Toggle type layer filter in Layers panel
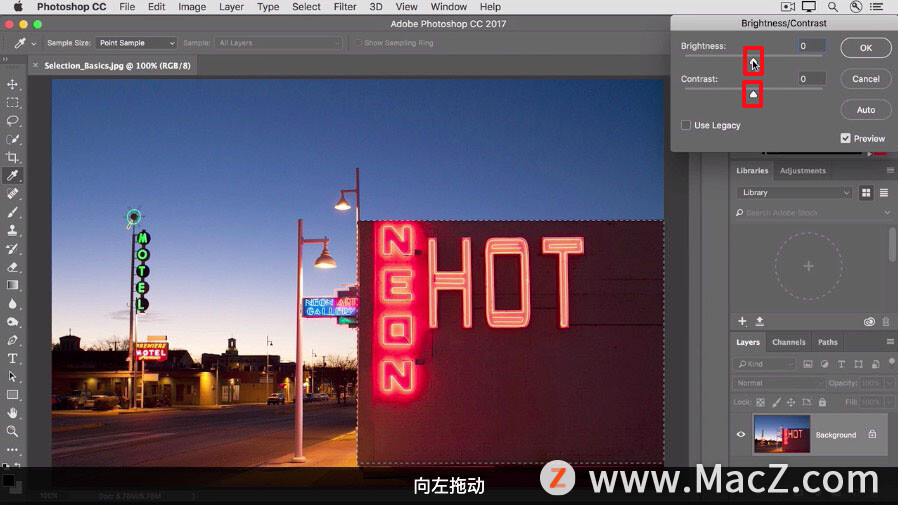 841,364
